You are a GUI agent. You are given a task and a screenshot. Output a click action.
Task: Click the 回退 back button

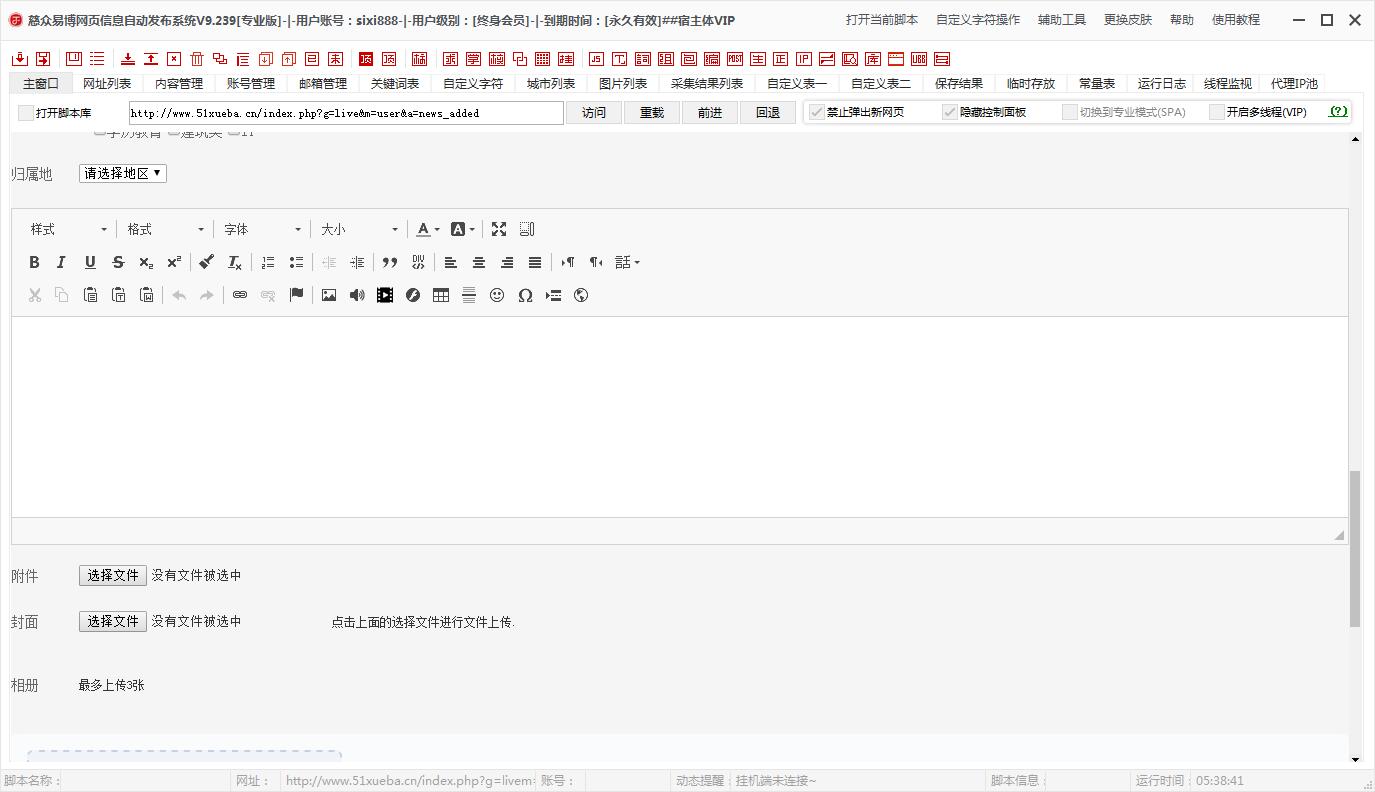[x=768, y=113]
